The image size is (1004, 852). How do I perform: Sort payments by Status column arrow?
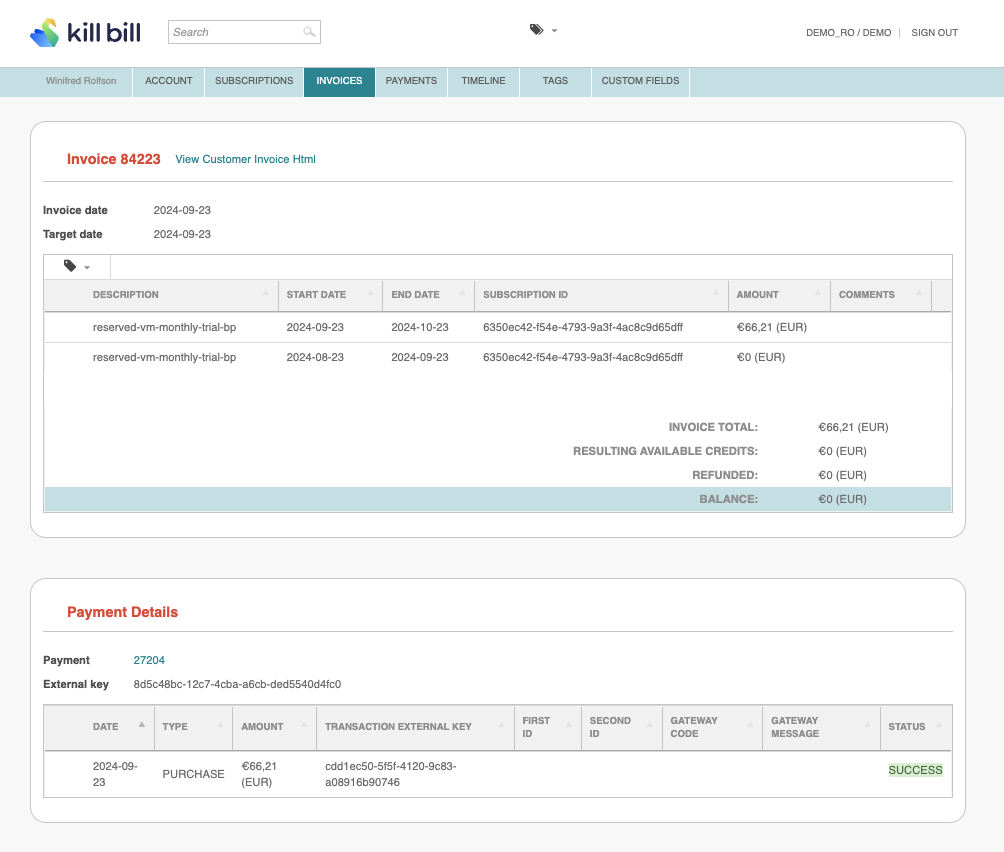(x=939, y=725)
